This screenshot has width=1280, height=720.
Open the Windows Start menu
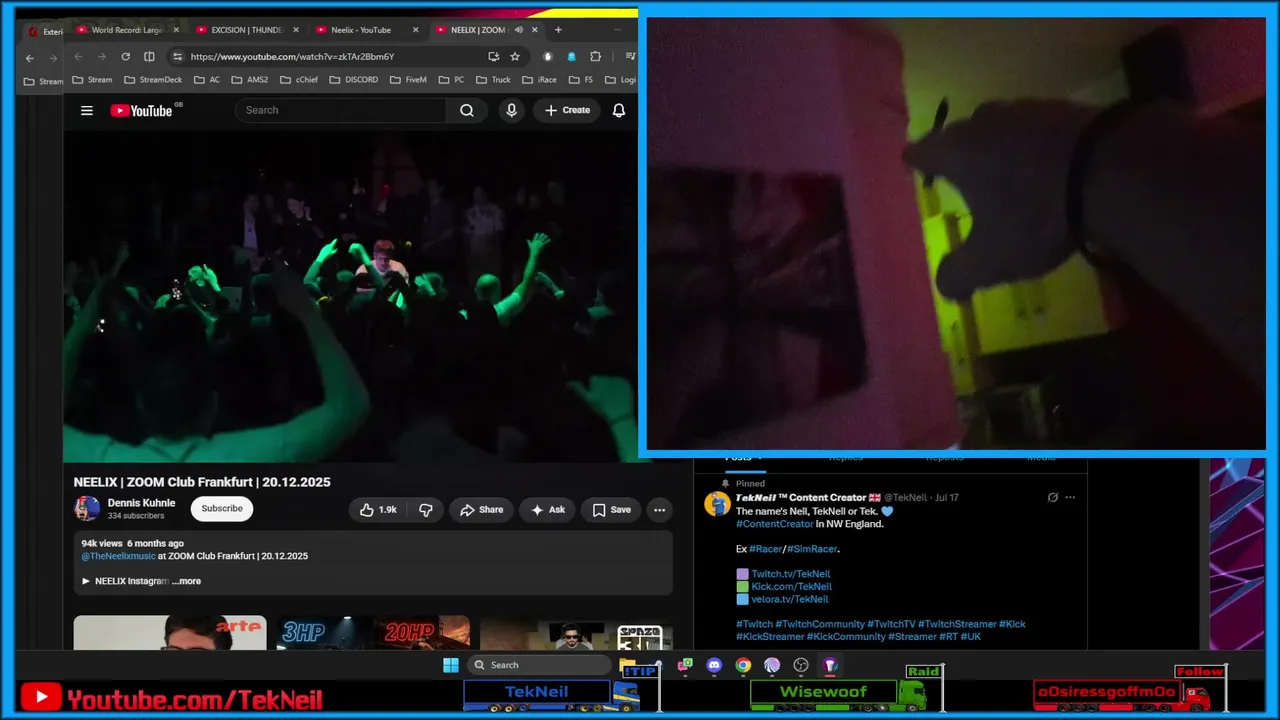451,665
